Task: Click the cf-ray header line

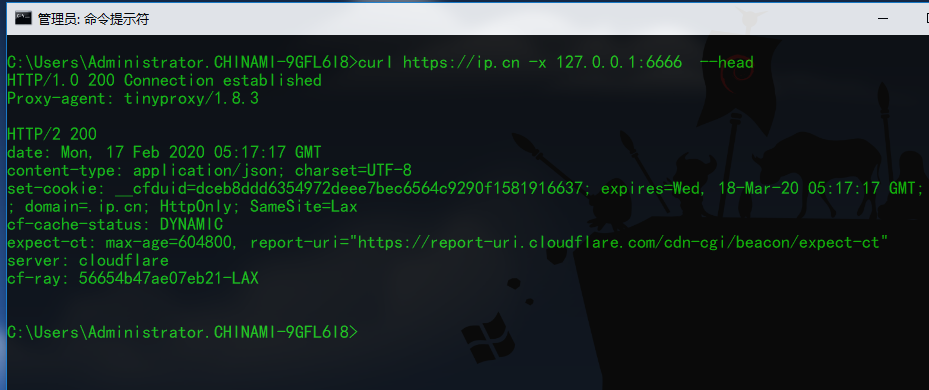Action: (x=133, y=279)
